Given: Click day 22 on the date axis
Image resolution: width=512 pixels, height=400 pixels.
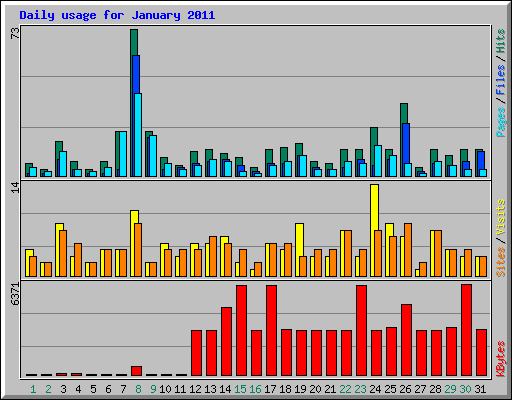Looking at the screenshot, I should coord(345,389).
